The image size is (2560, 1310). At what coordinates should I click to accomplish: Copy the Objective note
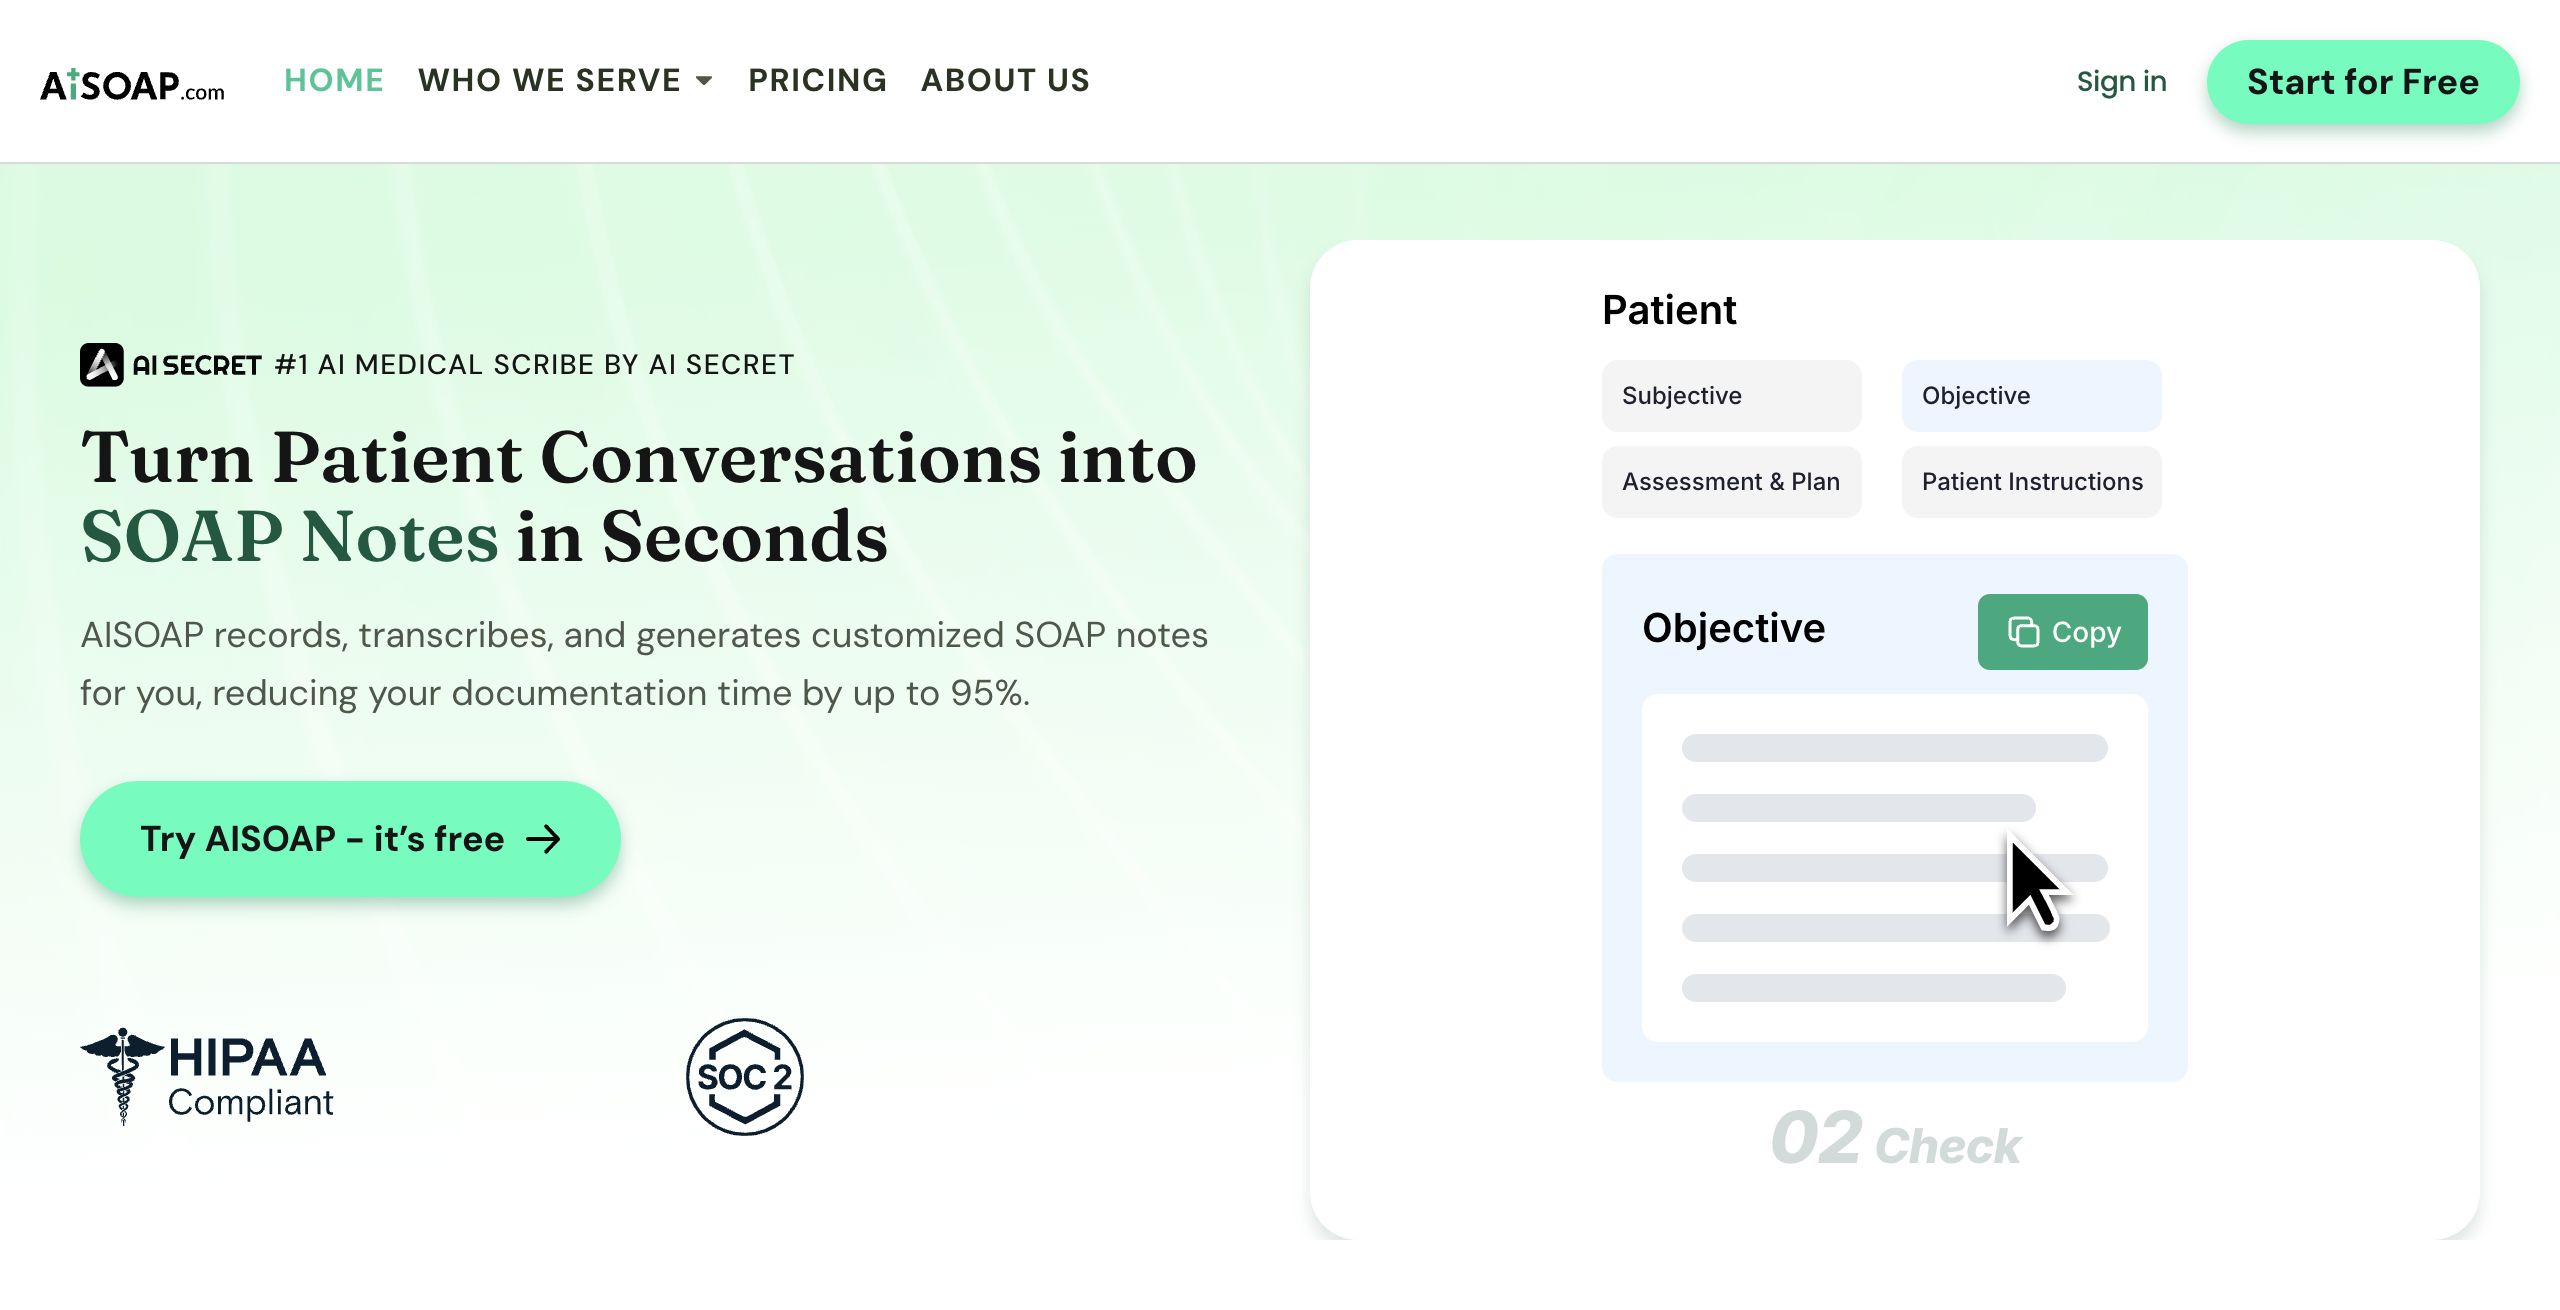pyautogui.click(x=2063, y=632)
